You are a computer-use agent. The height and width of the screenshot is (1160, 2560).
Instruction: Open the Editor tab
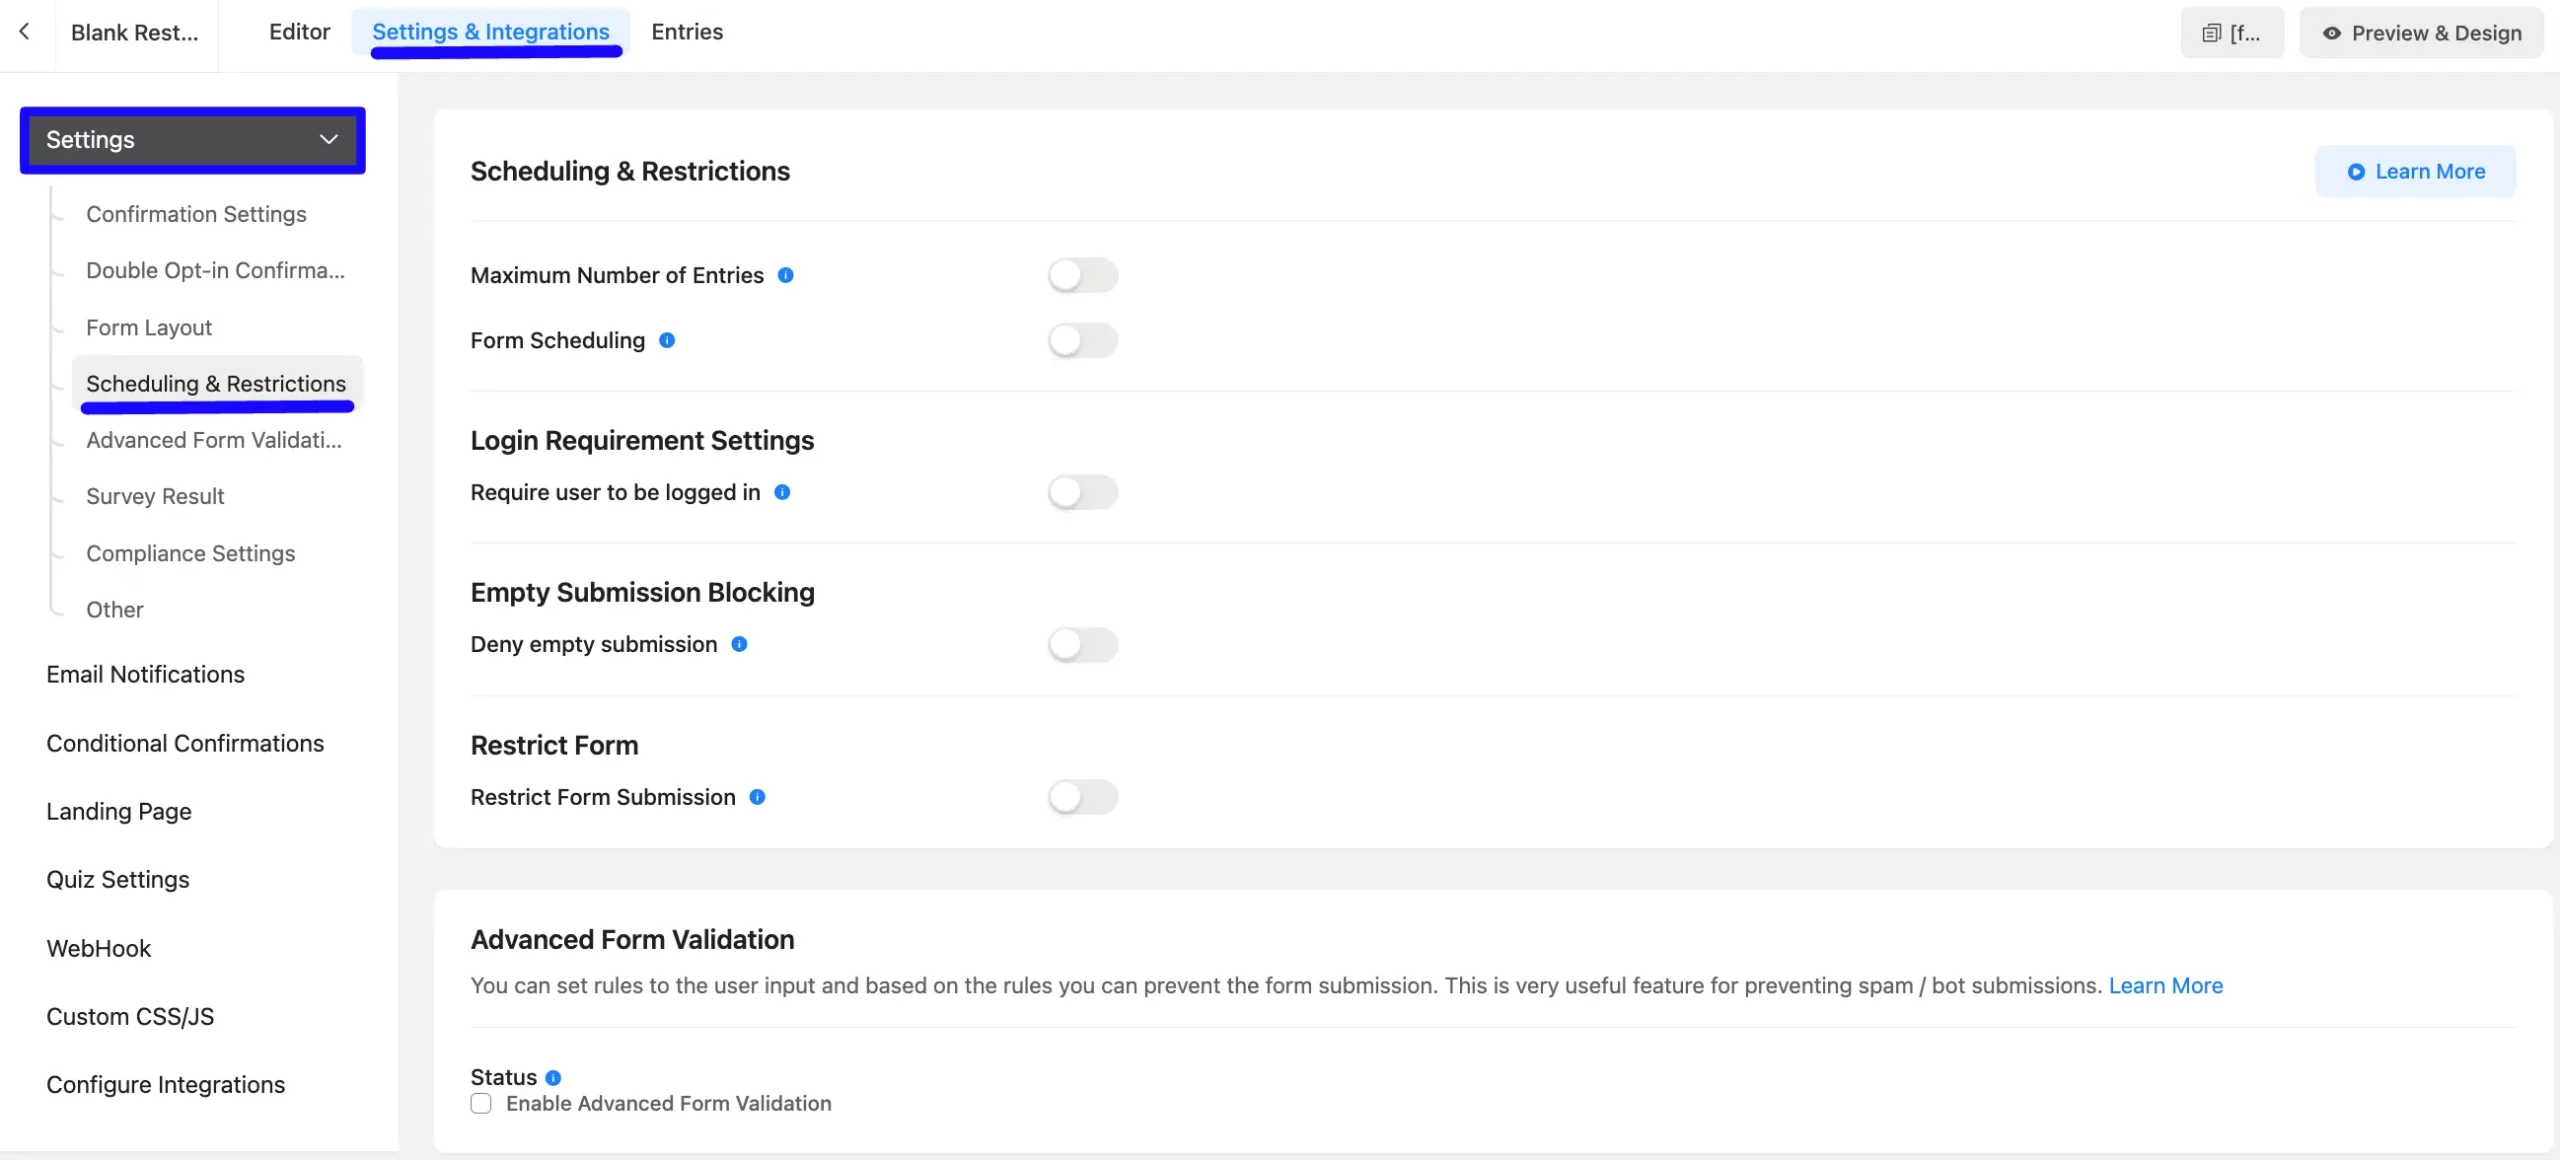point(299,32)
